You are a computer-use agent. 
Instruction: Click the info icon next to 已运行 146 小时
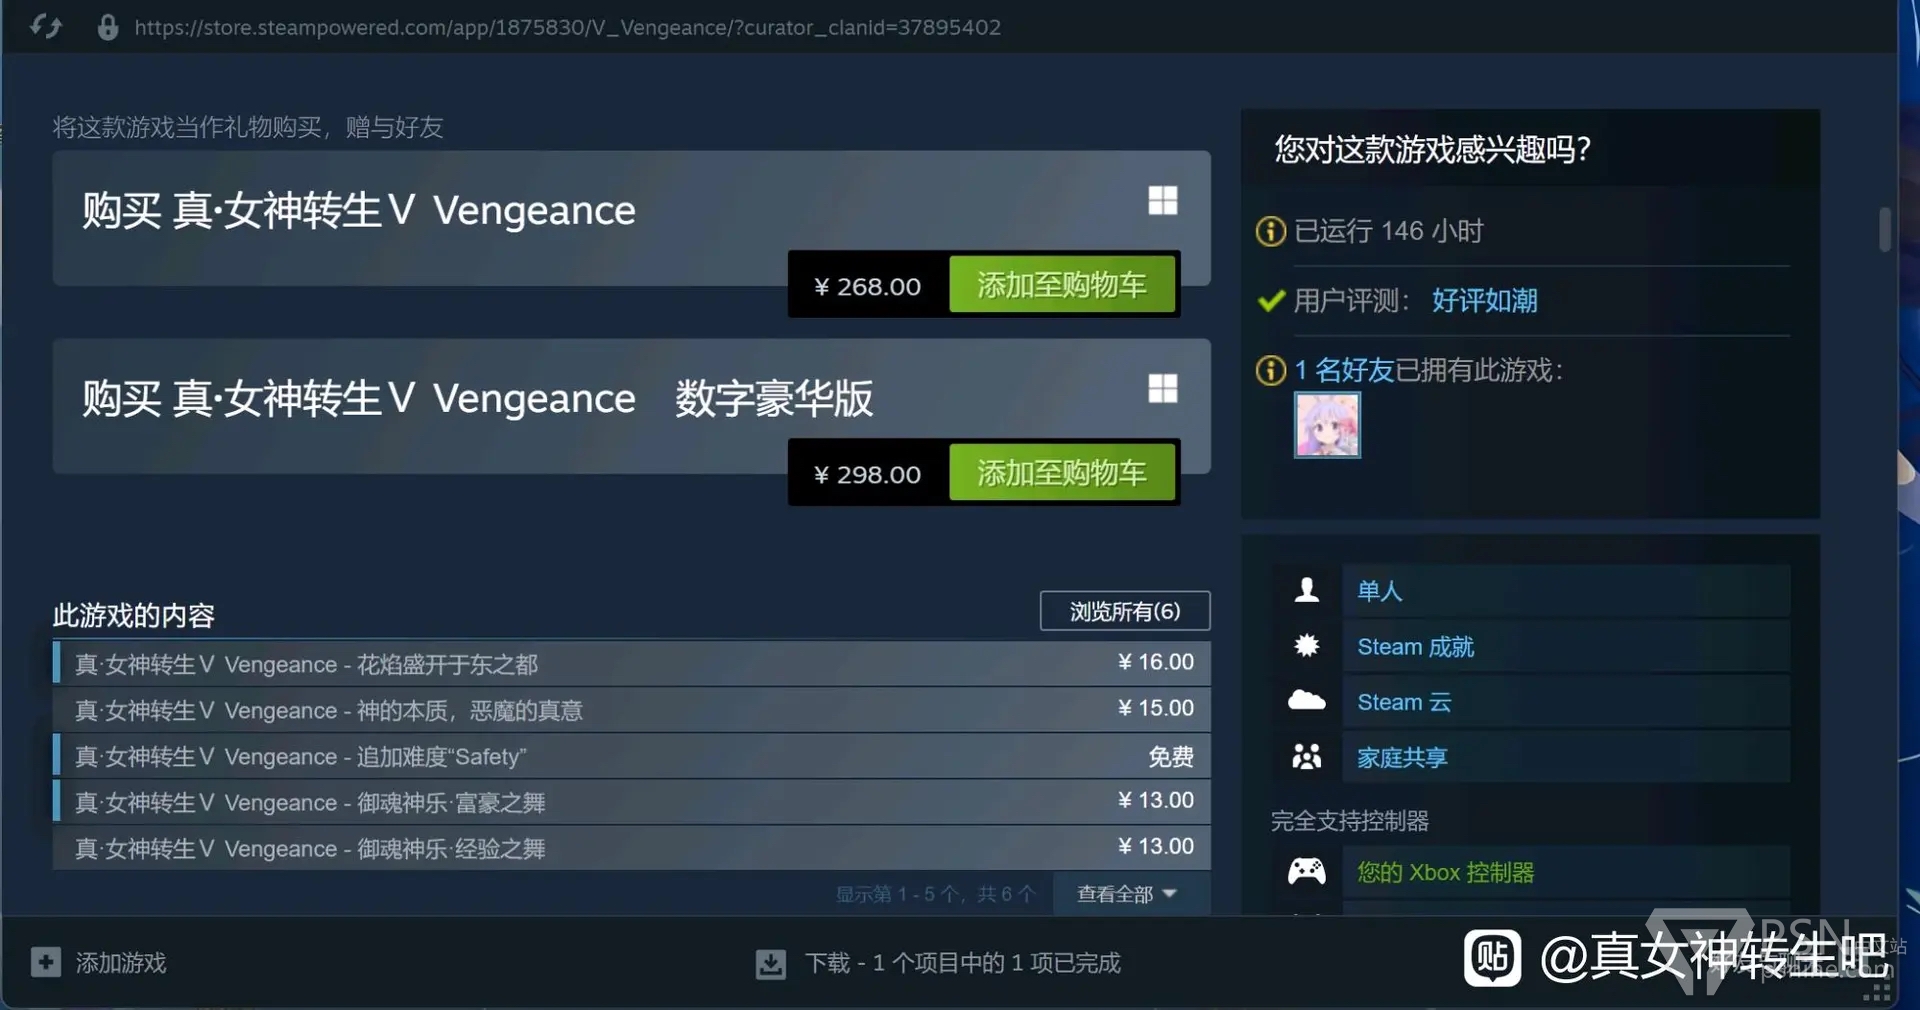coord(1270,232)
